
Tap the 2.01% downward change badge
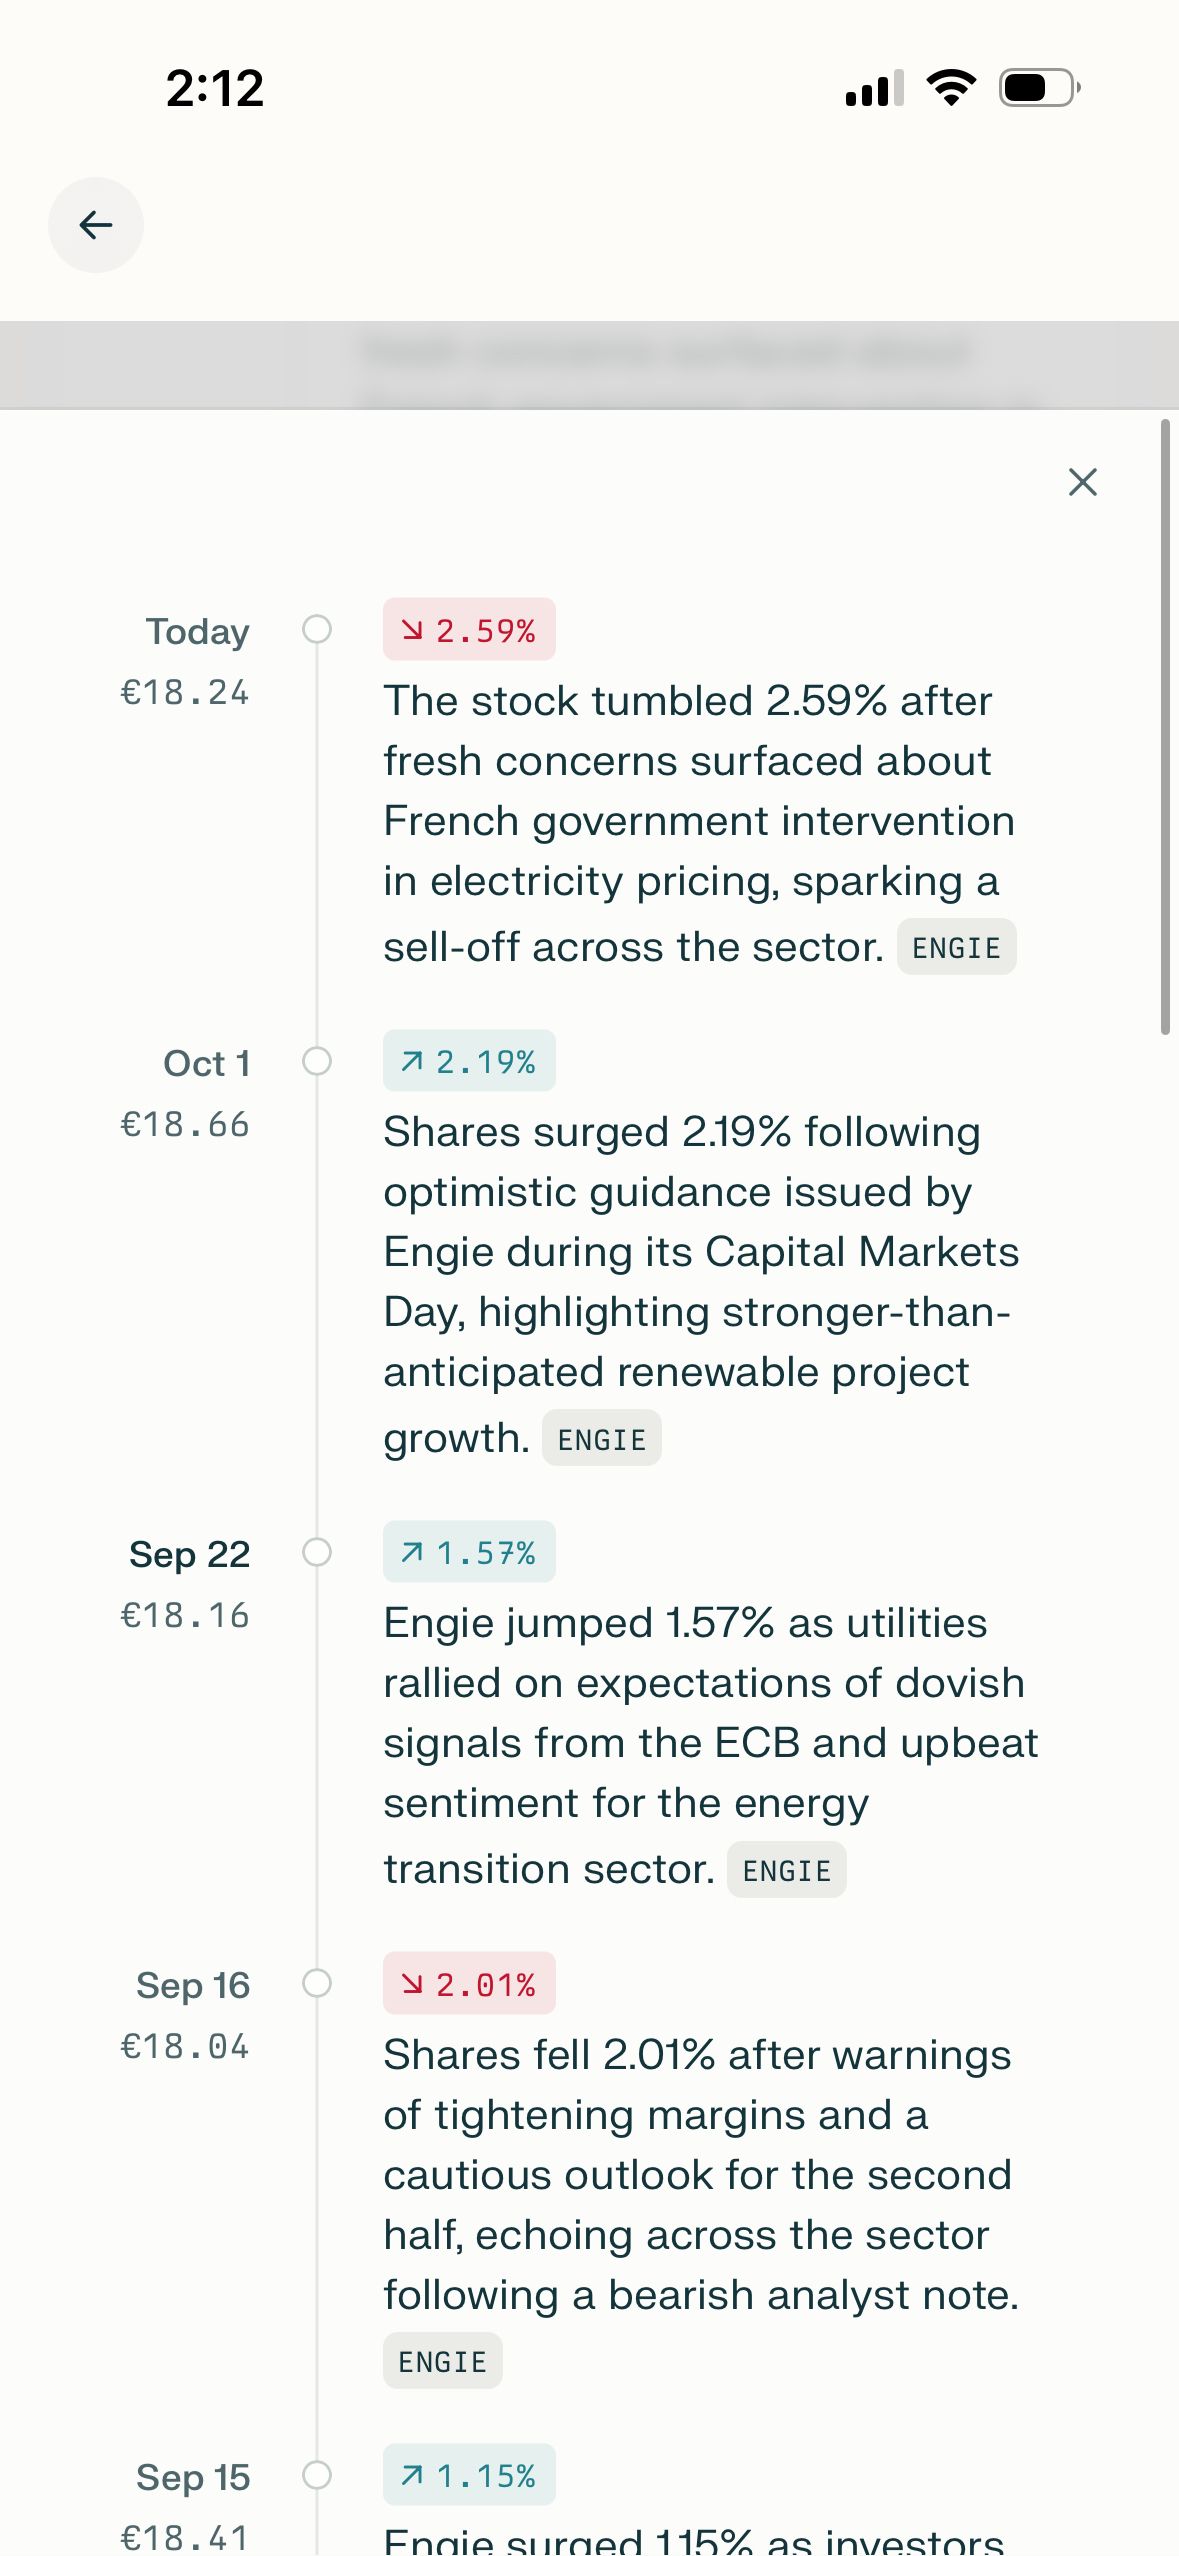pos(469,1984)
